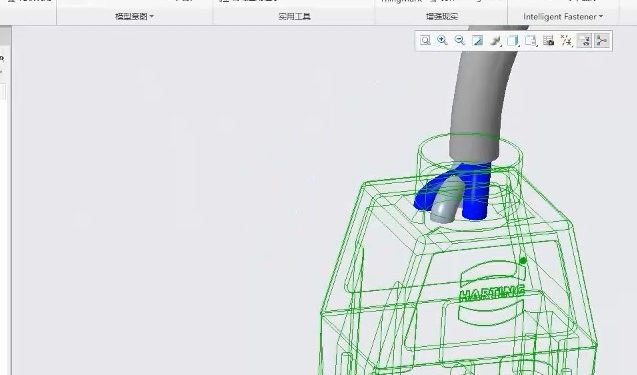Click the 增强现实 ribbon group label
The height and width of the screenshot is (375, 637).
(x=442, y=17)
